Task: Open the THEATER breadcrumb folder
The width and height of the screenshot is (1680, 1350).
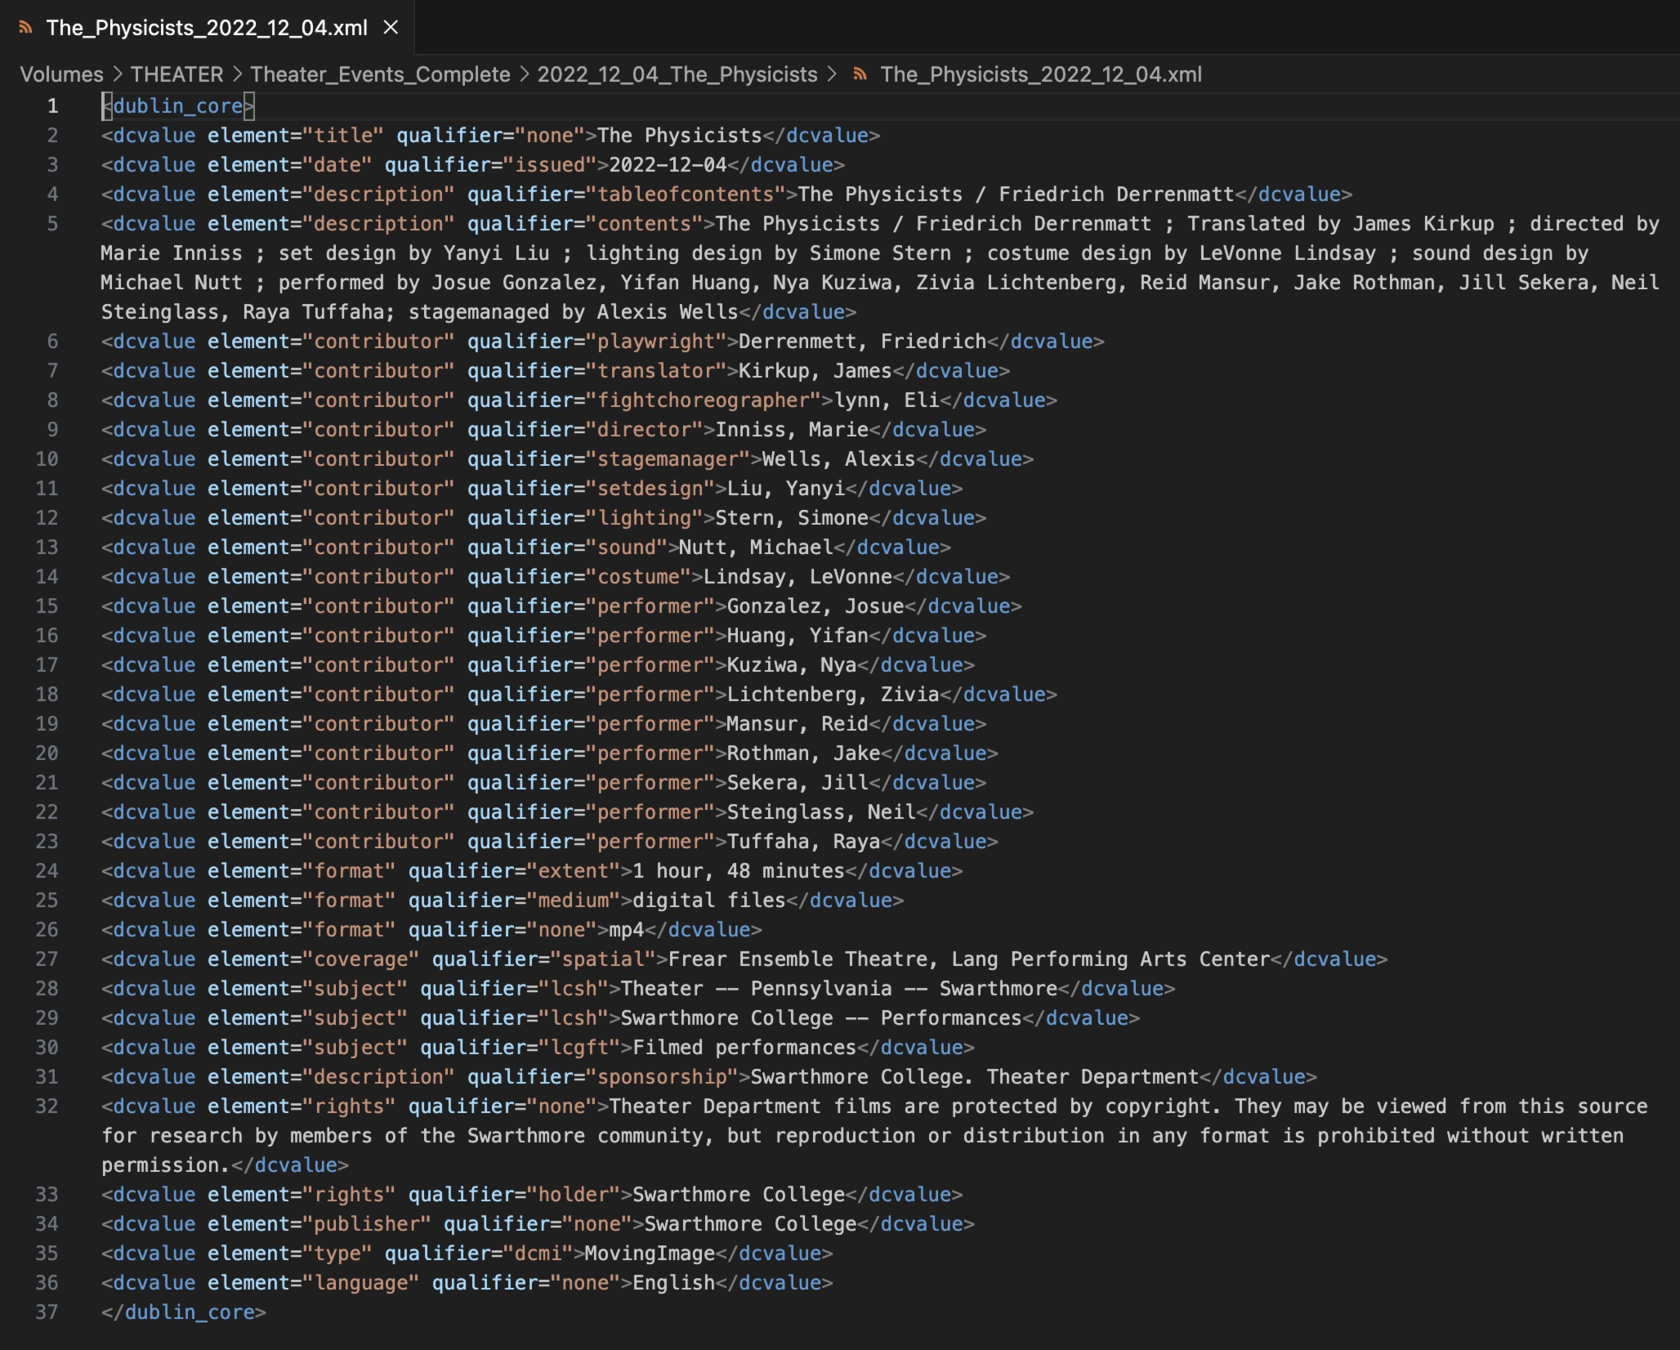Action: (x=177, y=74)
